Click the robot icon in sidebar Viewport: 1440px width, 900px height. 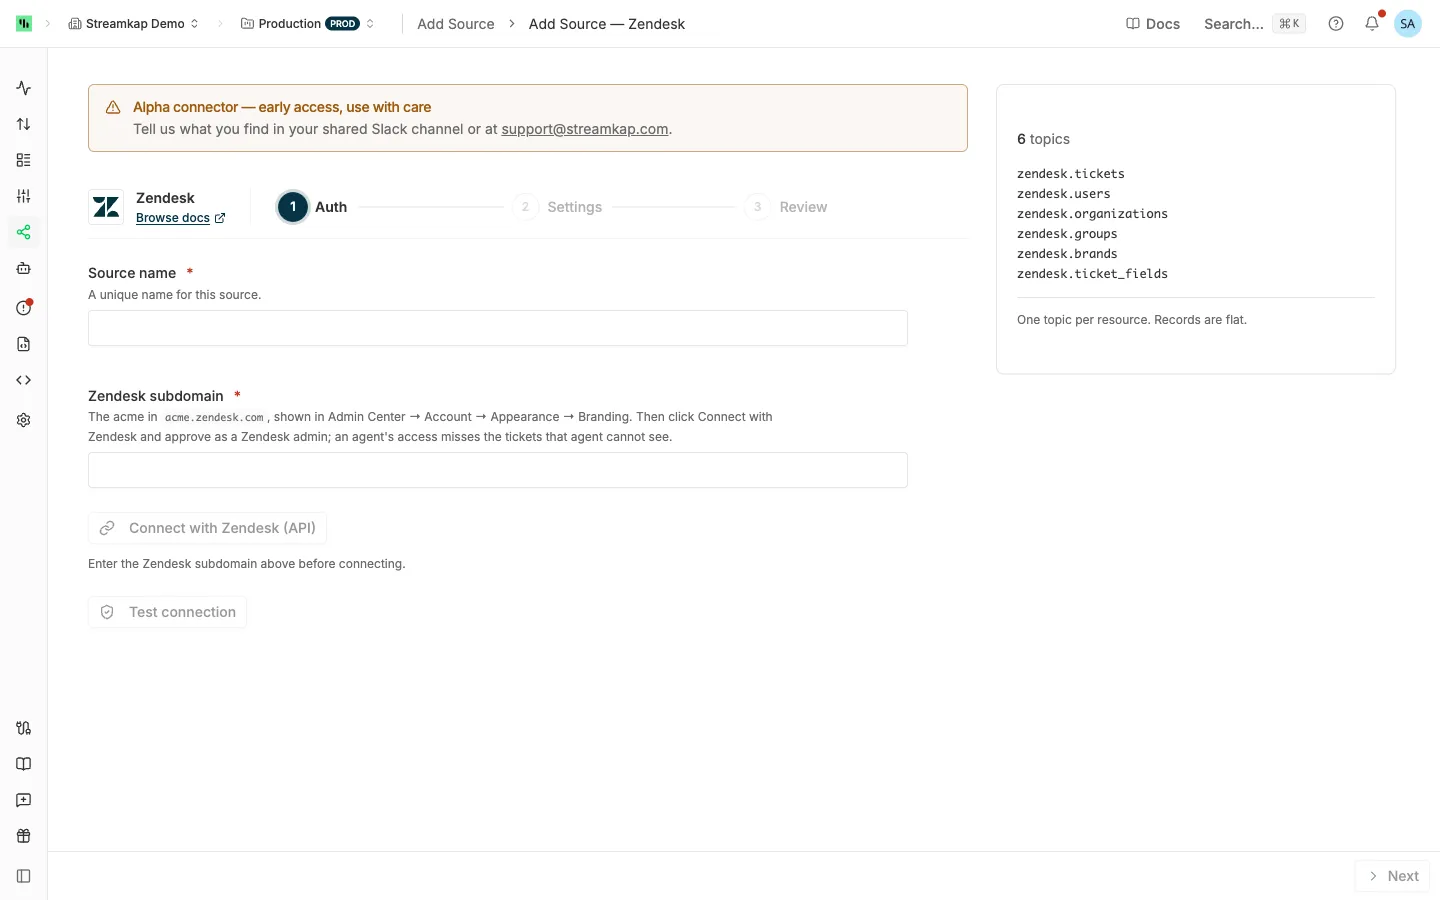pos(24,268)
